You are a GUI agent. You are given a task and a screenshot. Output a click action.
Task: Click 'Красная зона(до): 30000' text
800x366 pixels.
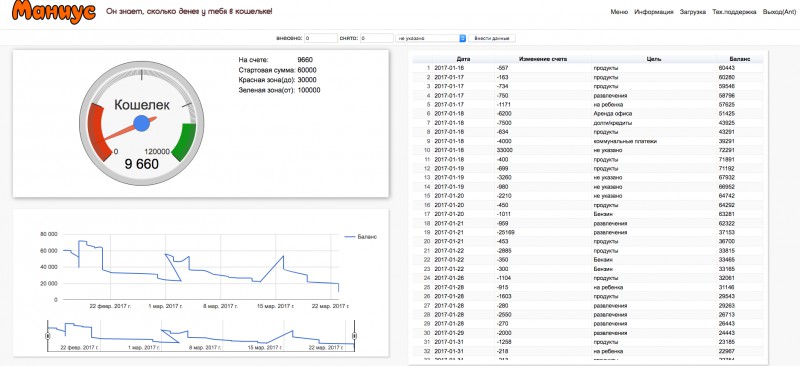pyautogui.click(x=278, y=80)
